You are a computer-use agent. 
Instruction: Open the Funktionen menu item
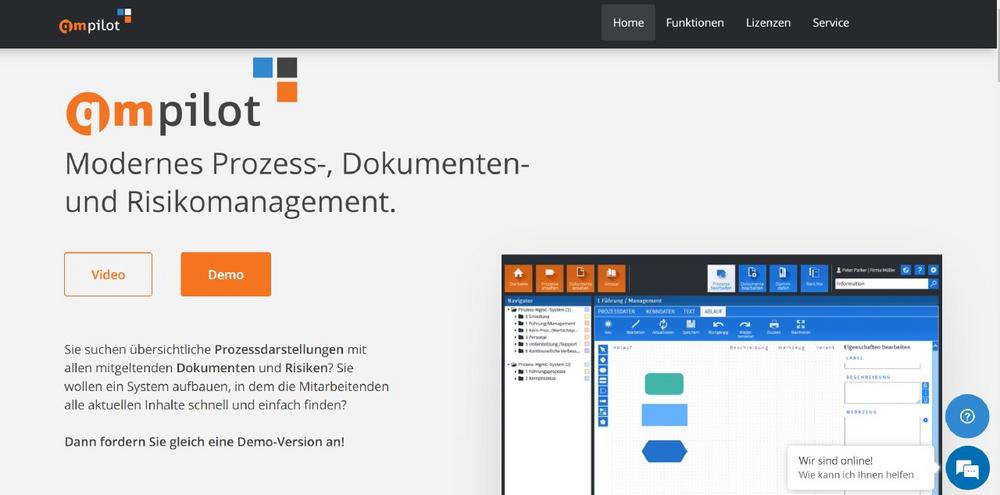(x=694, y=23)
